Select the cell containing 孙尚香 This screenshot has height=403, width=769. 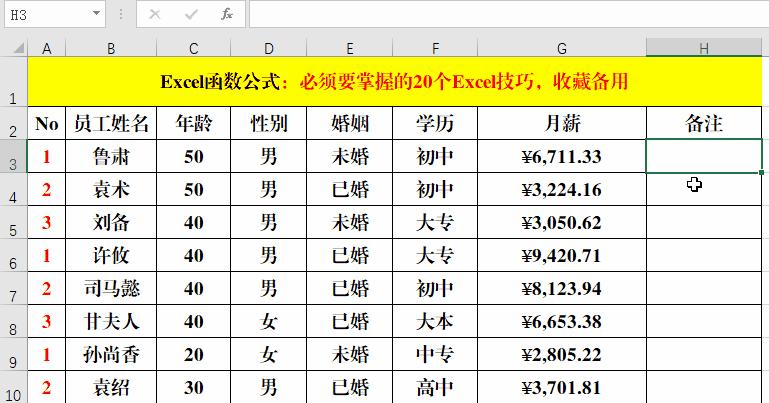click(111, 354)
